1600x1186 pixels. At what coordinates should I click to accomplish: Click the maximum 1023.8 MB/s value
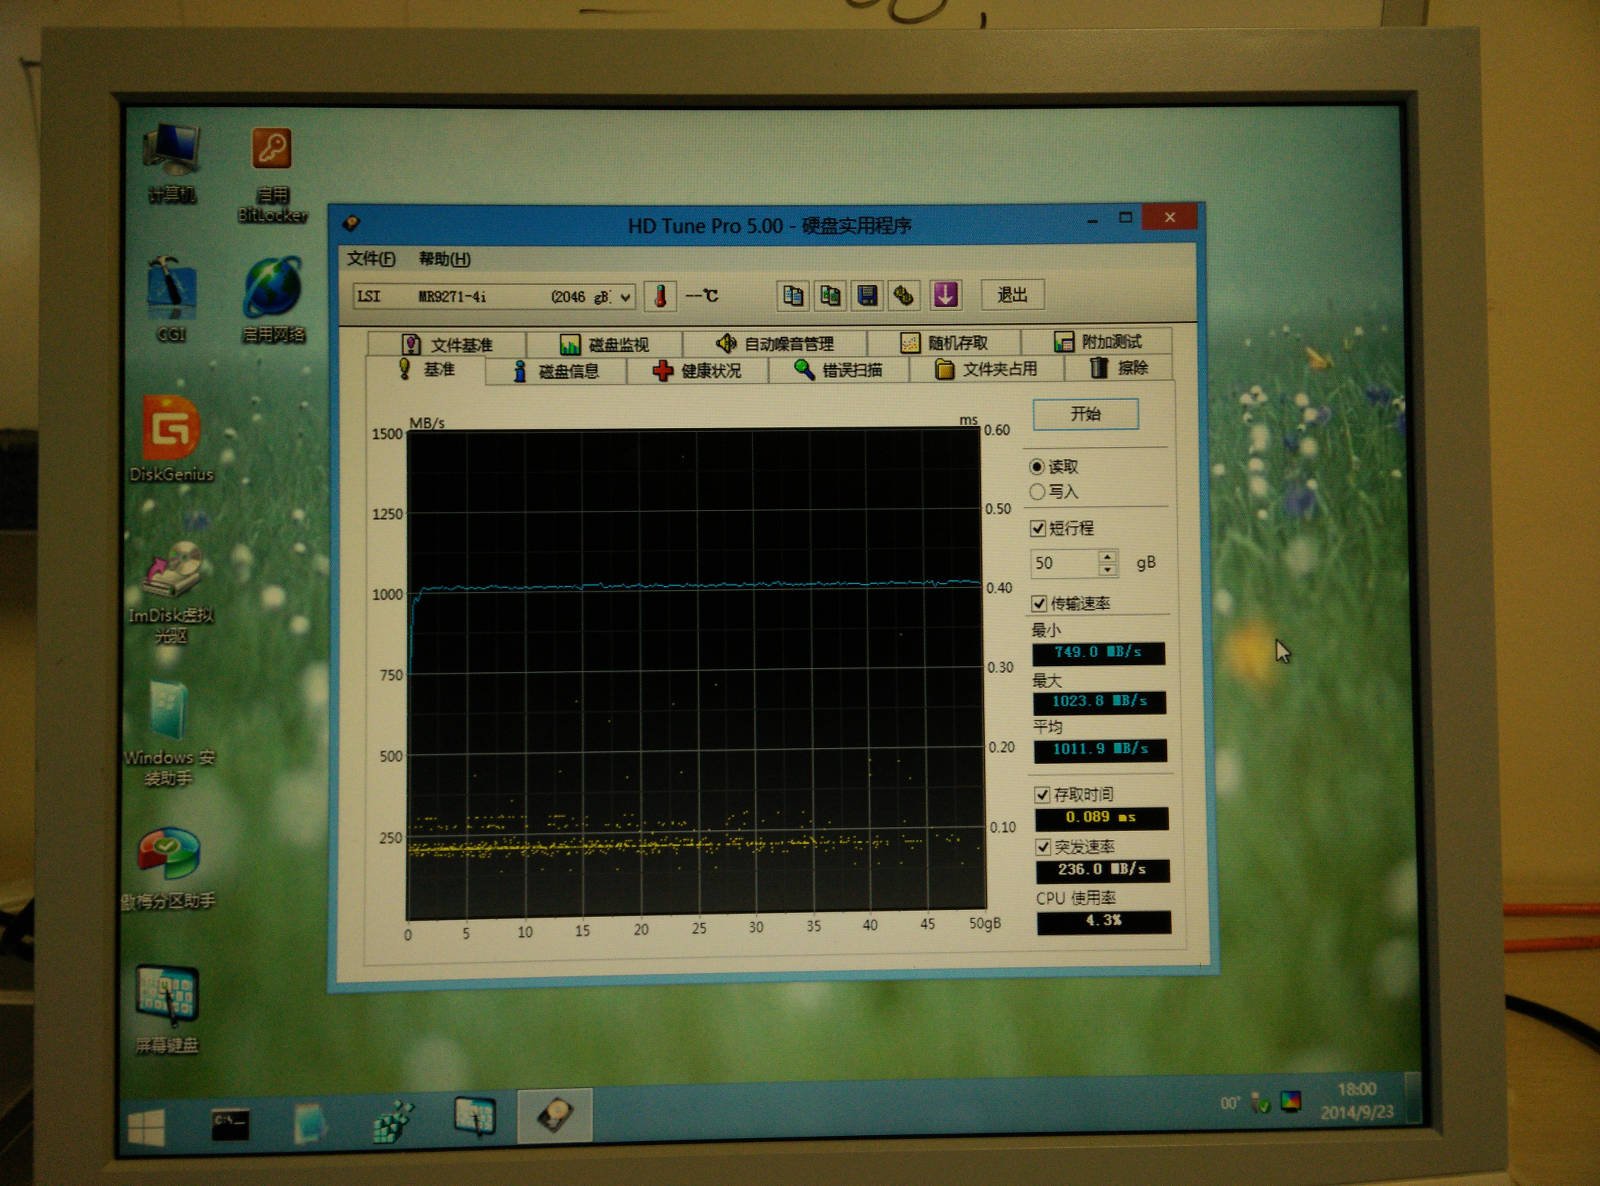click(1099, 702)
